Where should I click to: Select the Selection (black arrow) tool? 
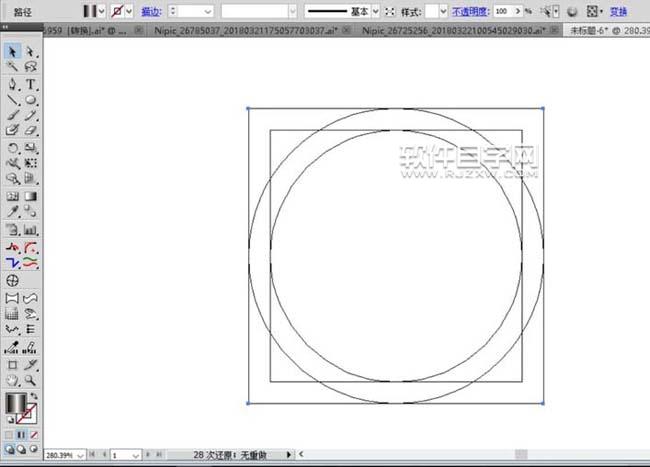[12, 51]
